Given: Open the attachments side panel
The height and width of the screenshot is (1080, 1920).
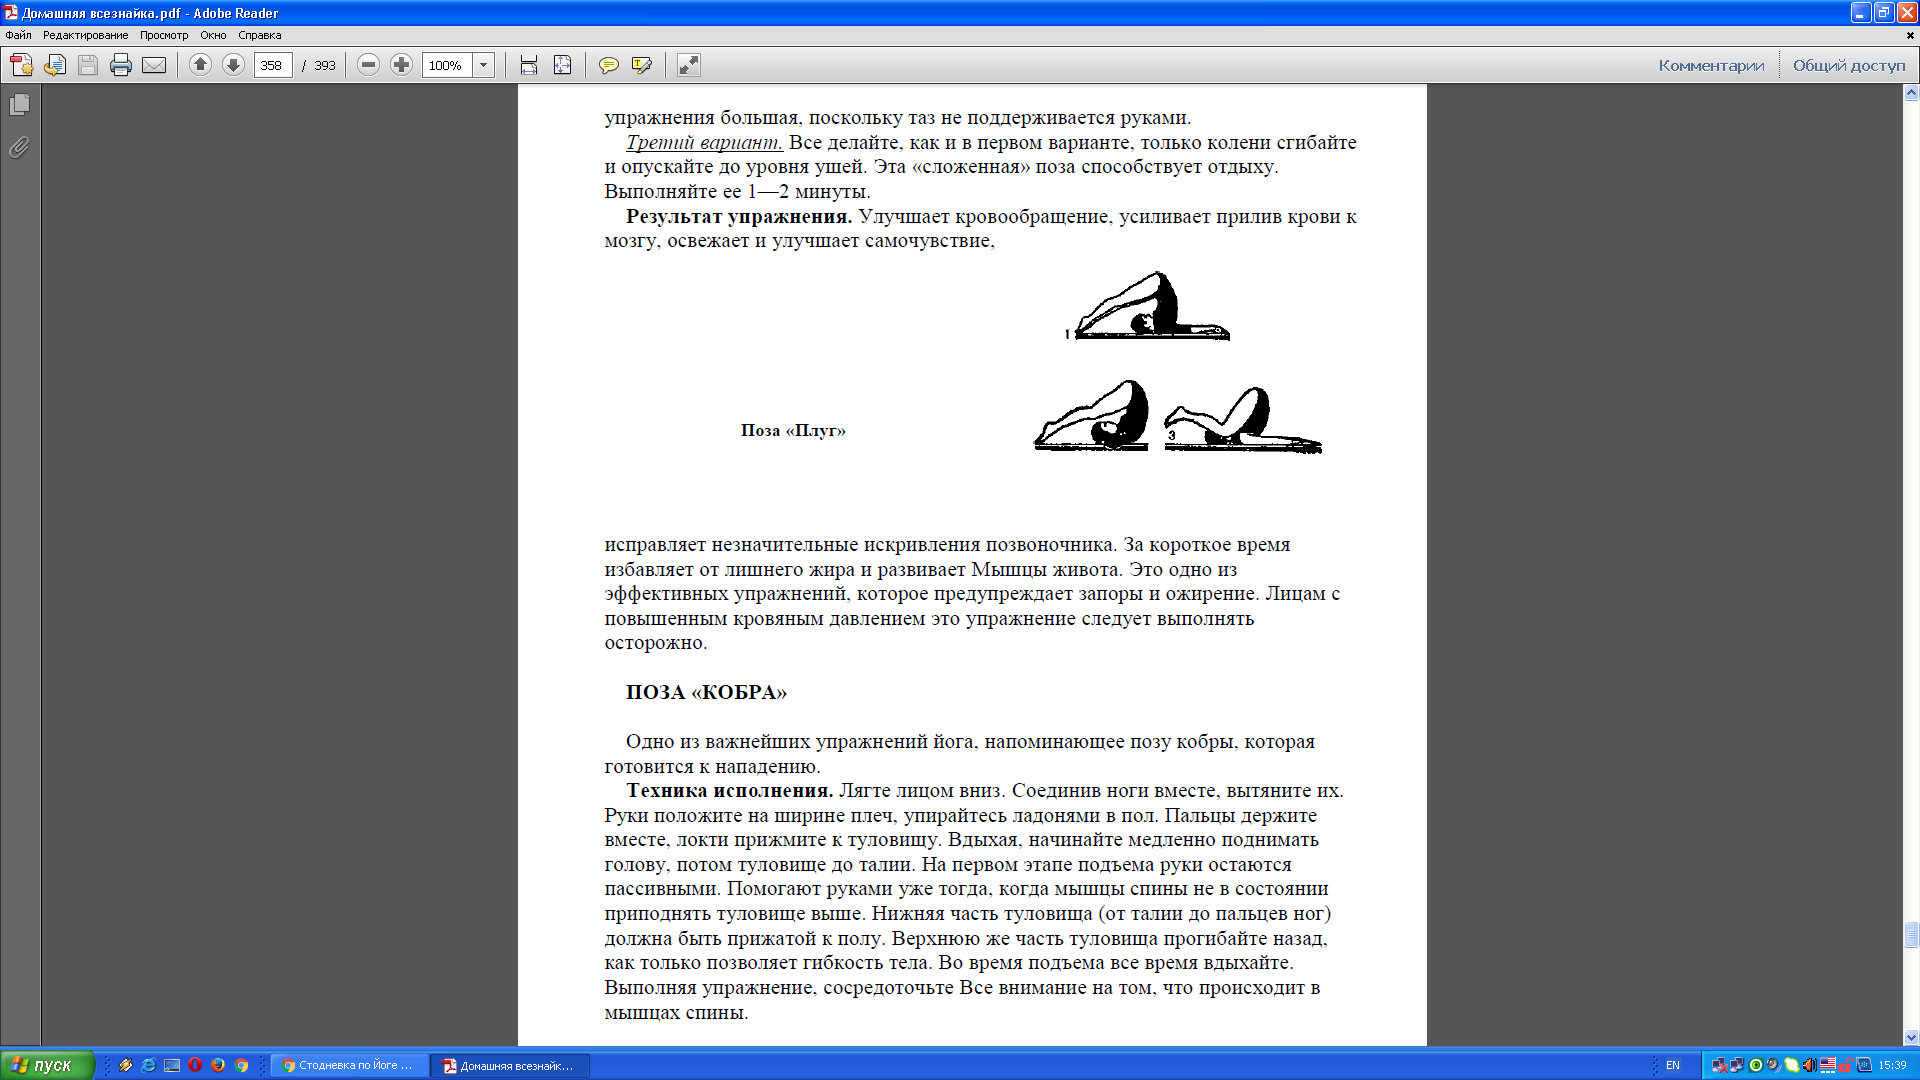Looking at the screenshot, I should pos(19,148).
